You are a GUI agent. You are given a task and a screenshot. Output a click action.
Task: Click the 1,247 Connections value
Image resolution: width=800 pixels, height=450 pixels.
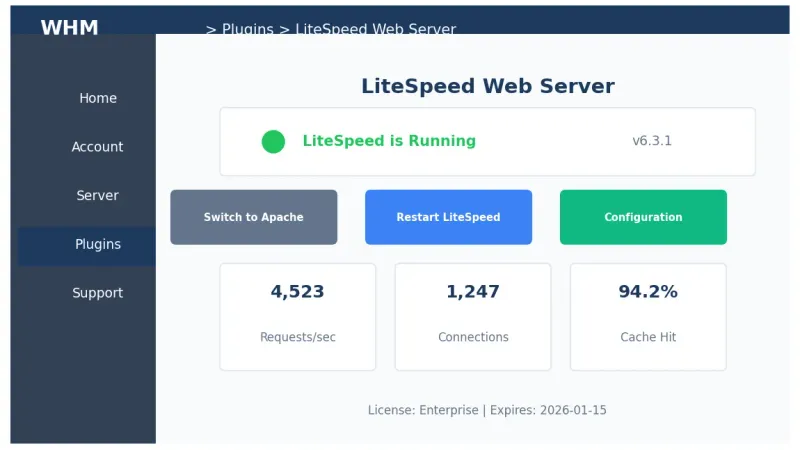point(473,291)
